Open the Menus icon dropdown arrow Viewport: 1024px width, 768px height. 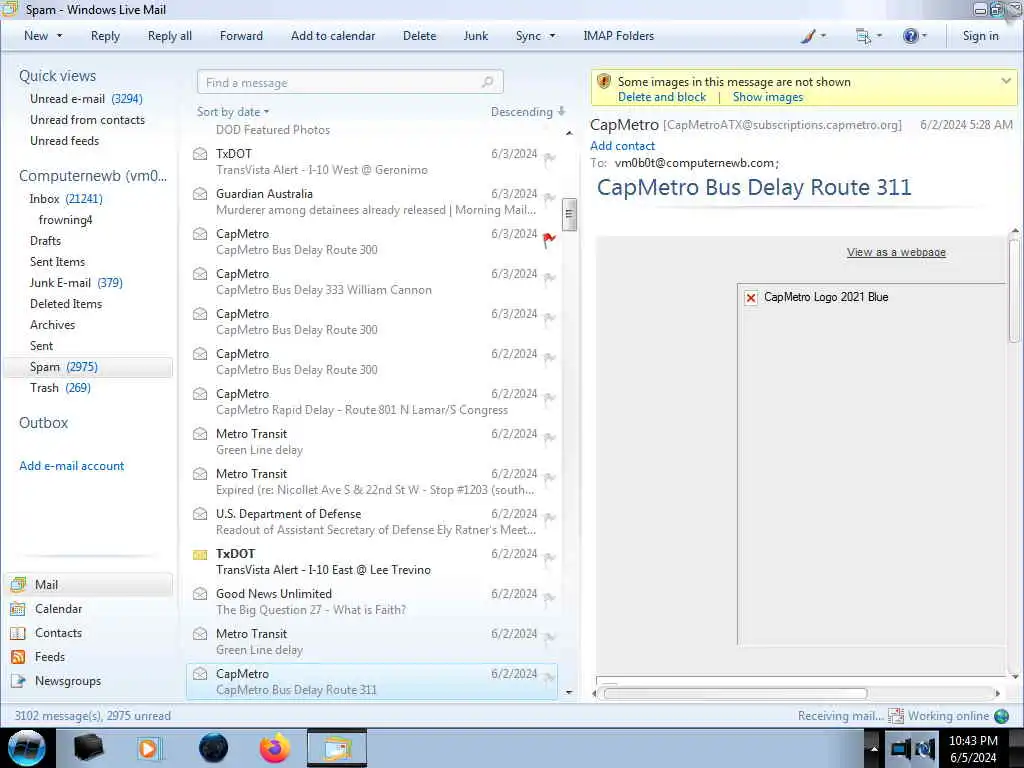click(x=879, y=36)
